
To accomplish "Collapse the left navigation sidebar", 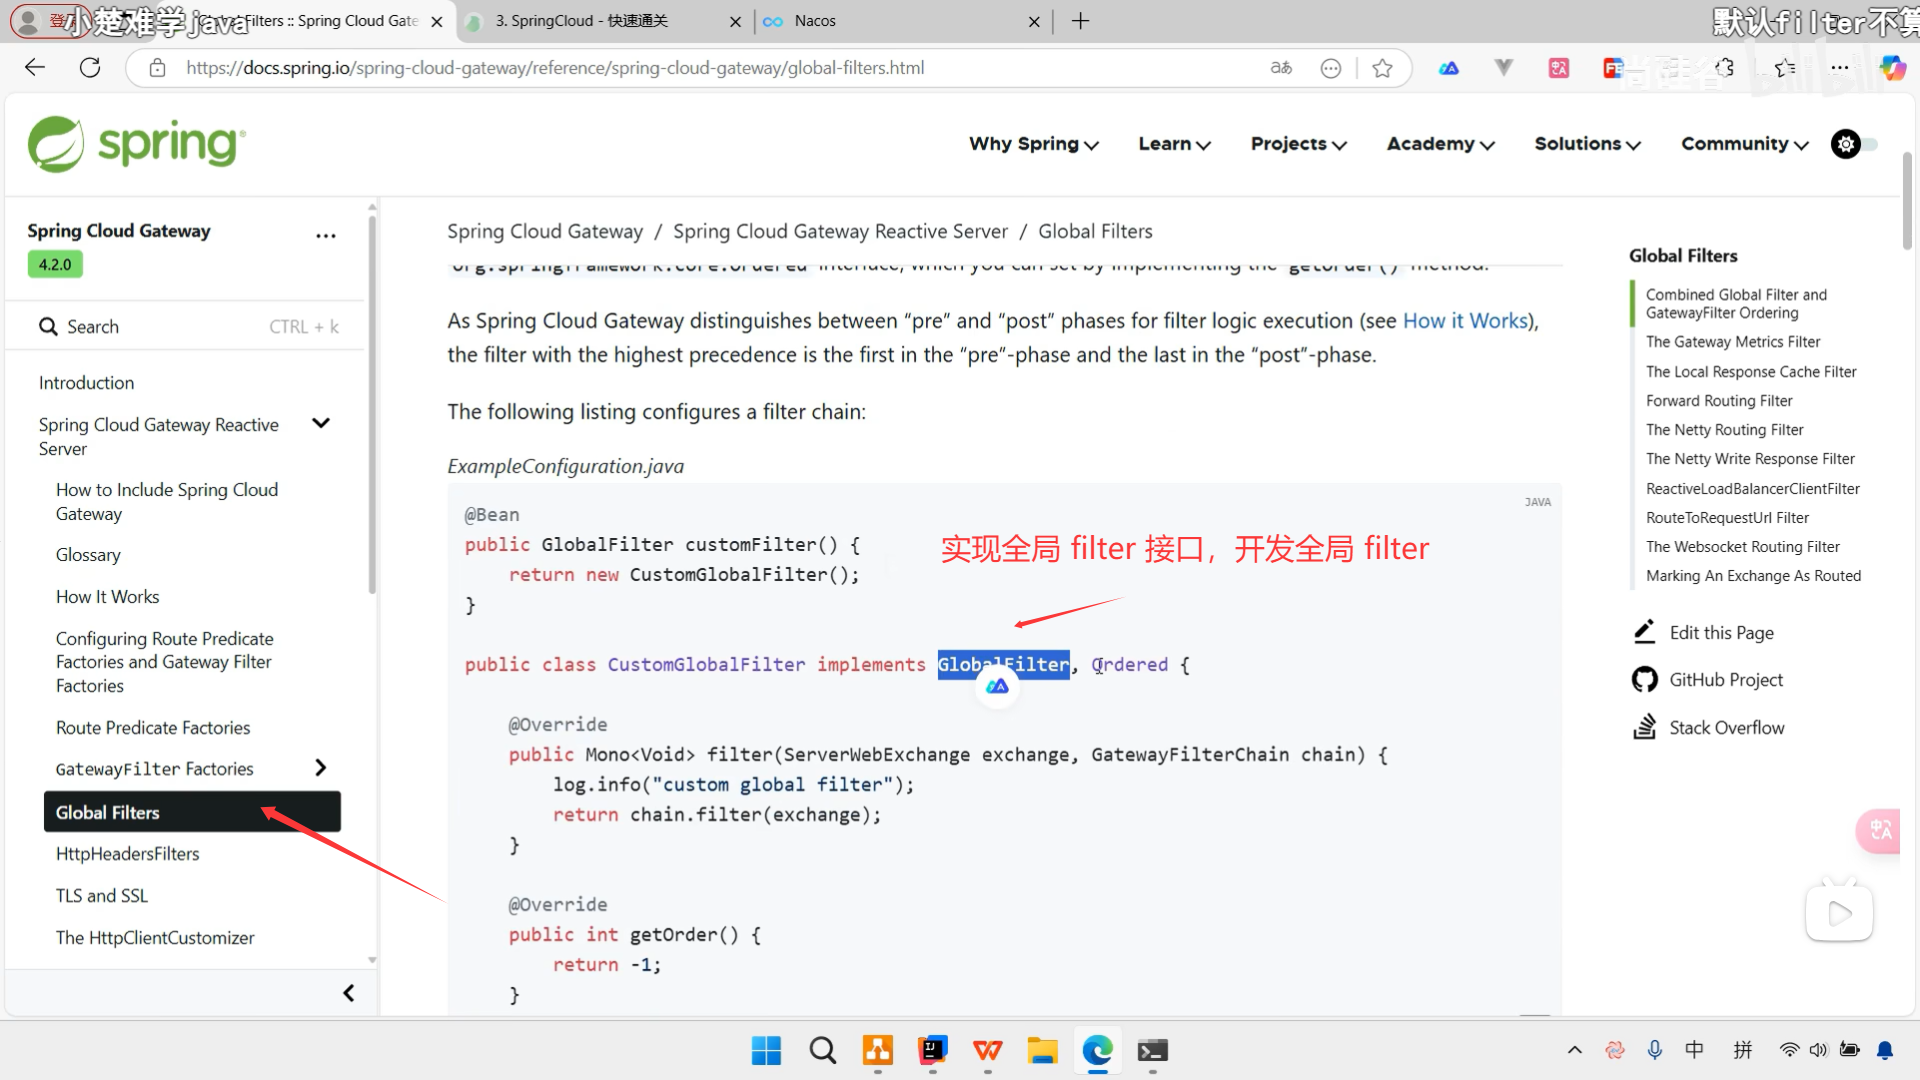I will (x=348, y=993).
